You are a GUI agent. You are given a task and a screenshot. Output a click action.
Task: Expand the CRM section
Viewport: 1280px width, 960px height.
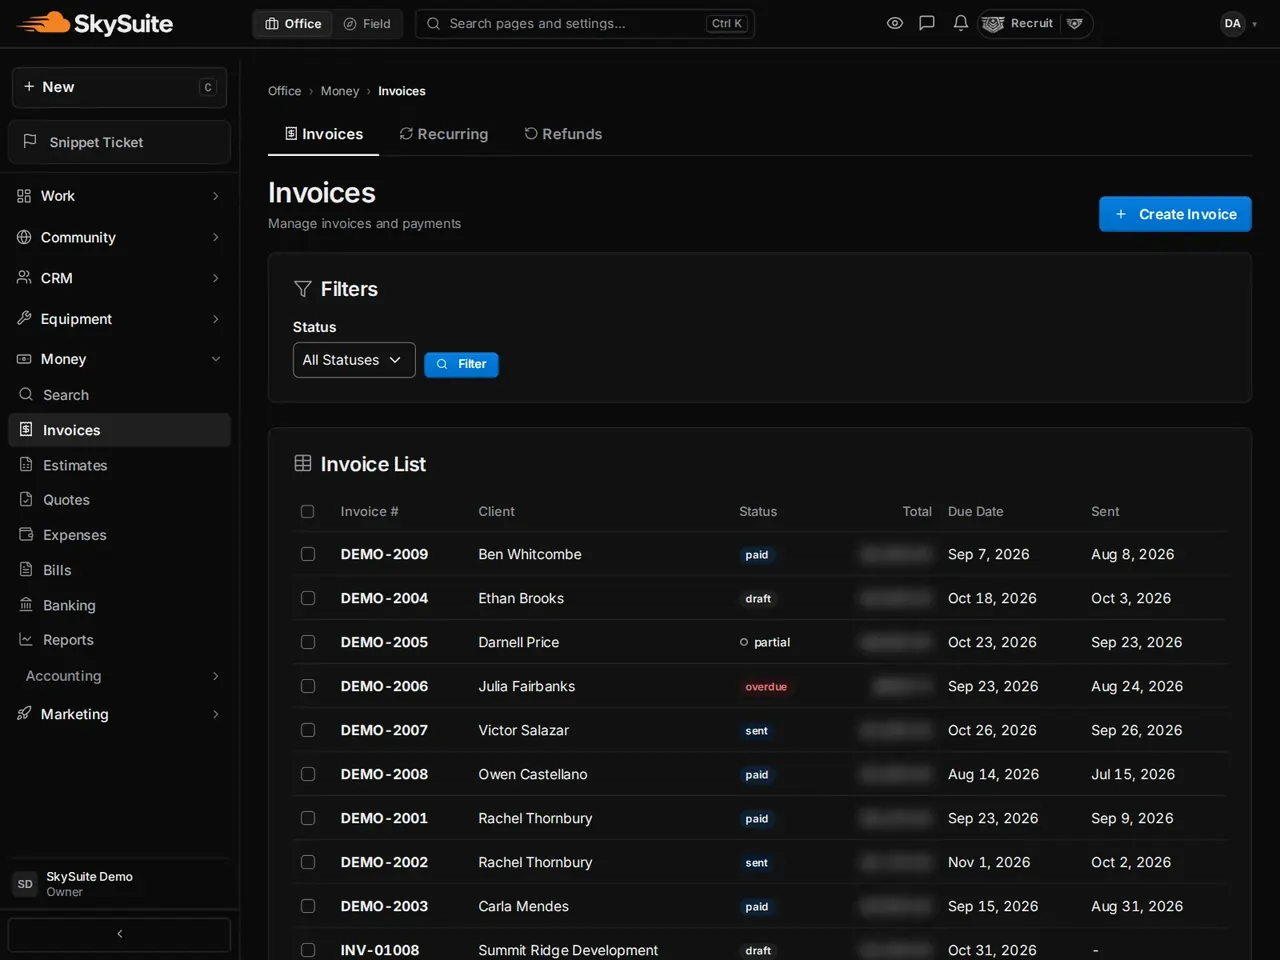pyautogui.click(x=119, y=278)
